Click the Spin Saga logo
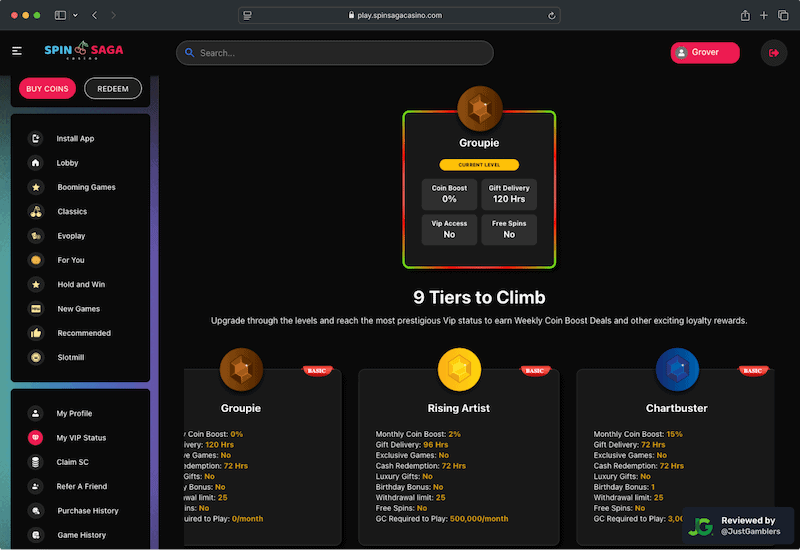Image resolution: width=800 pixels, height=550 pixels. [82, 52]
